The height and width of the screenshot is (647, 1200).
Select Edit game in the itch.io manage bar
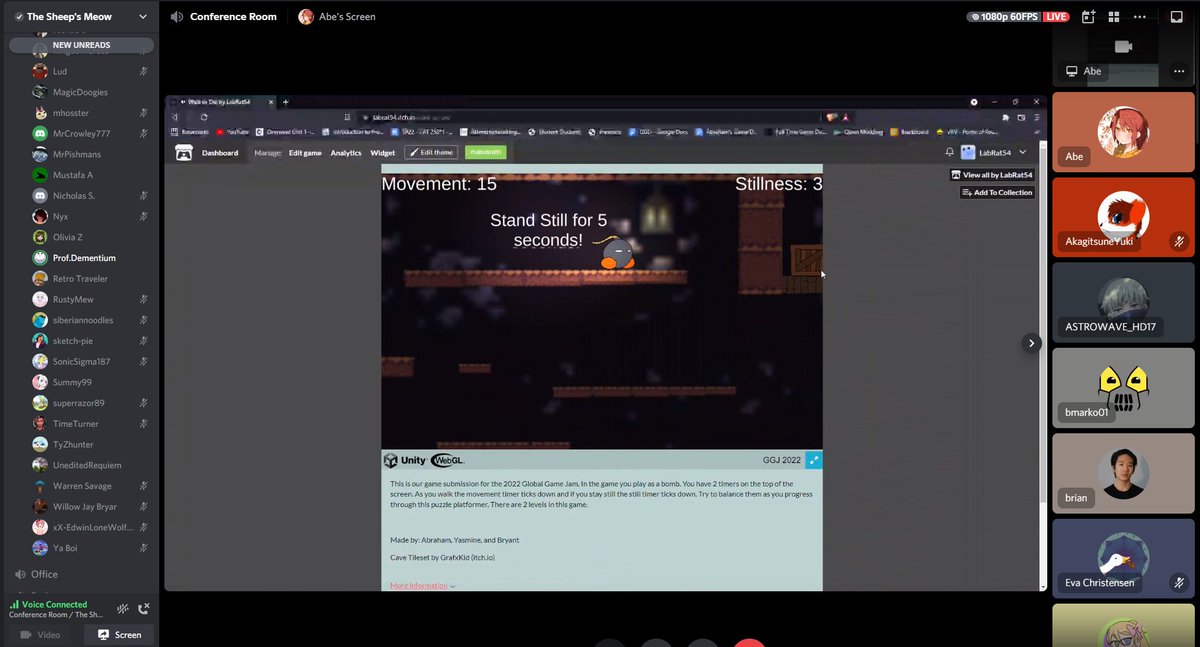coord(305,153)
